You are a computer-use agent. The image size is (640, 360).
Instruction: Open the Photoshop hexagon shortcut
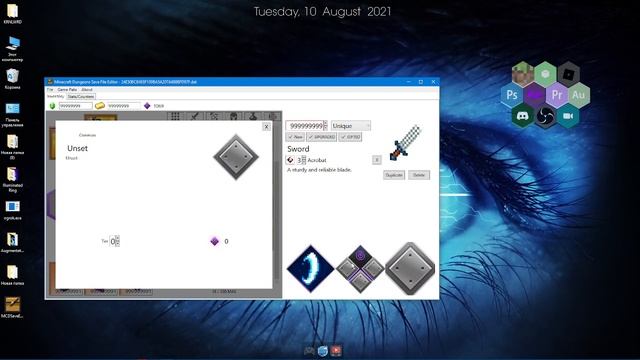[512, 95]
